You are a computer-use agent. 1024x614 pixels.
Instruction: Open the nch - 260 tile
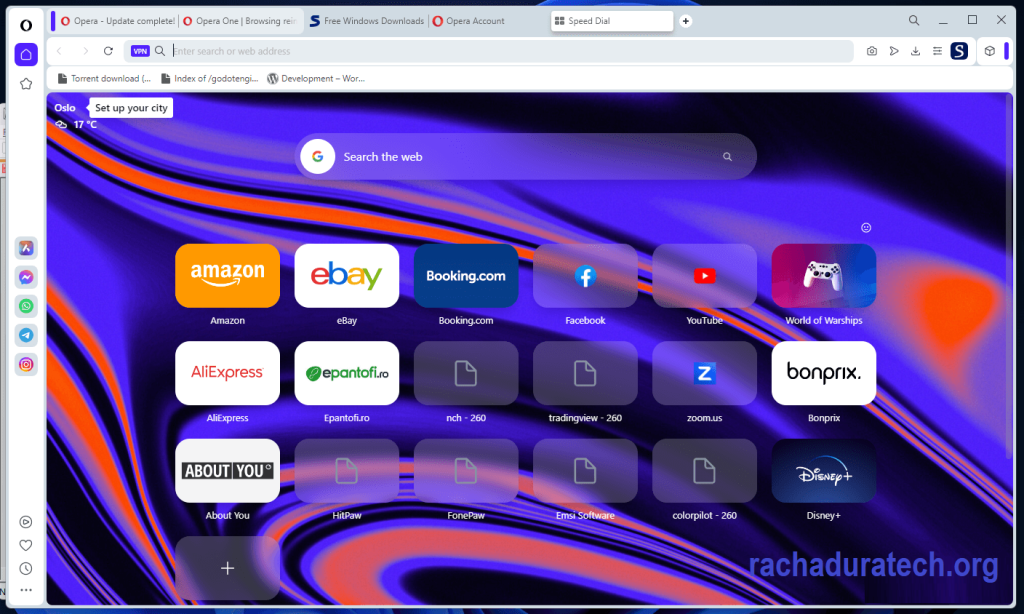(x=466, y=373)
